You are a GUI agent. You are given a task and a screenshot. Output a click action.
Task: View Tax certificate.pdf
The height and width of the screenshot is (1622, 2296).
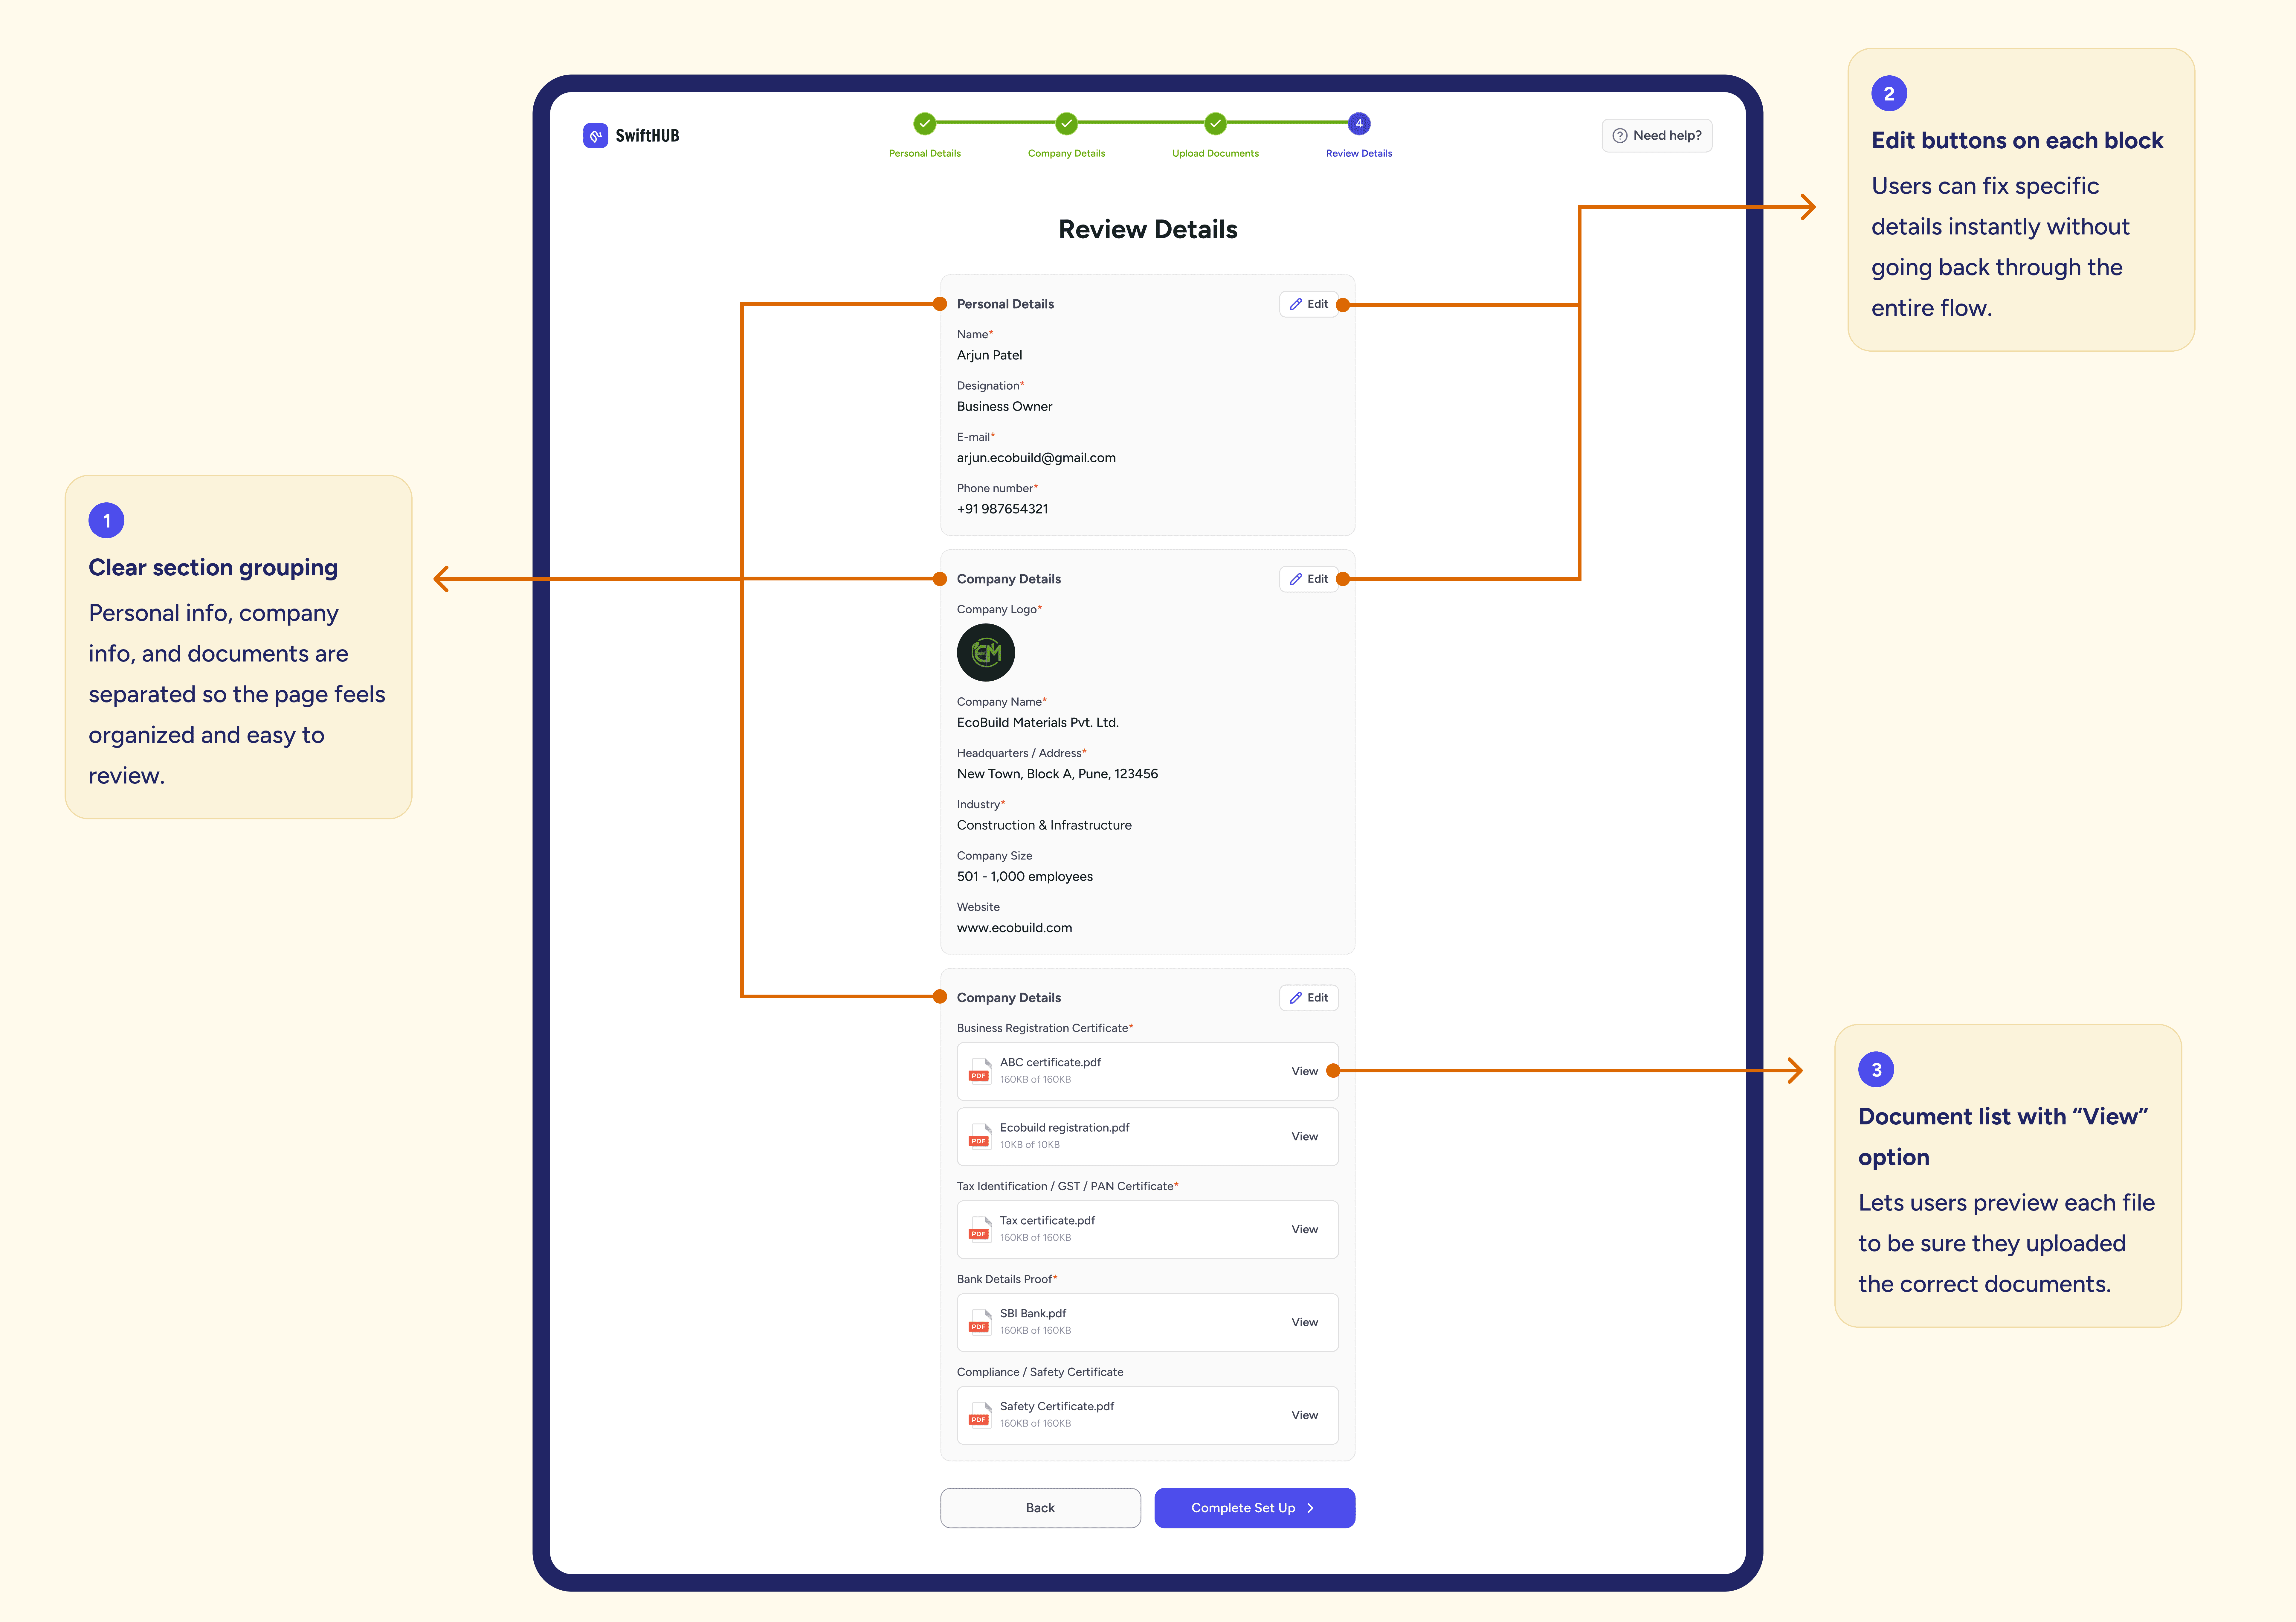[1304, 1229]
